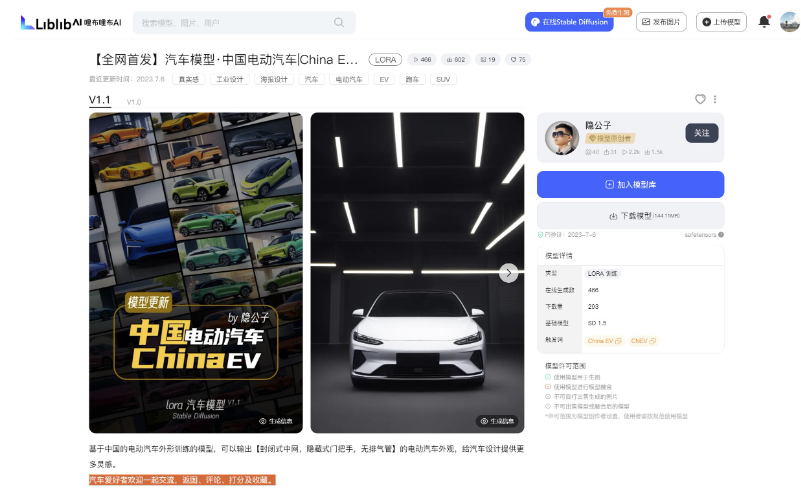This screenshot has width=801, height=490.
Task: Select the 电动汽车 tag
Action: pos(349,79)
